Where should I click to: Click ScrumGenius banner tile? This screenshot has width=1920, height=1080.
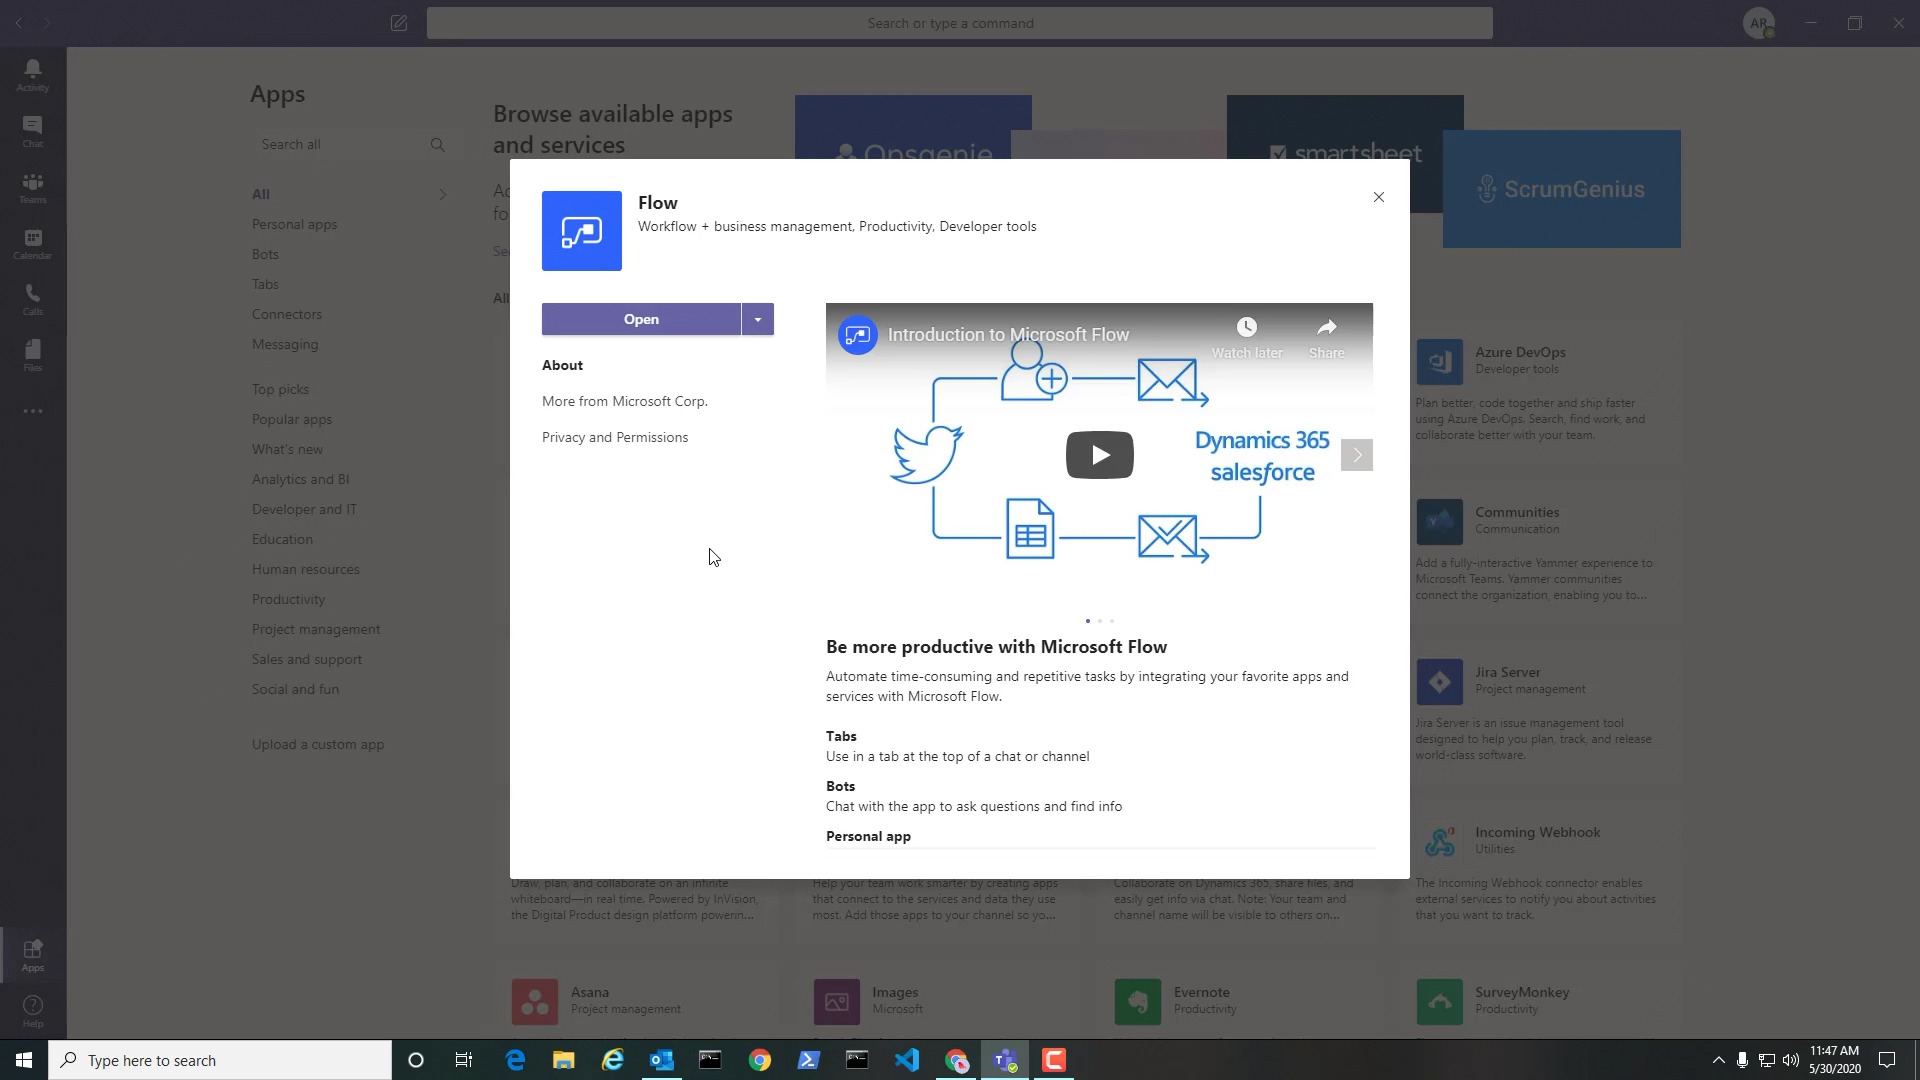[x=1561, y=189]
